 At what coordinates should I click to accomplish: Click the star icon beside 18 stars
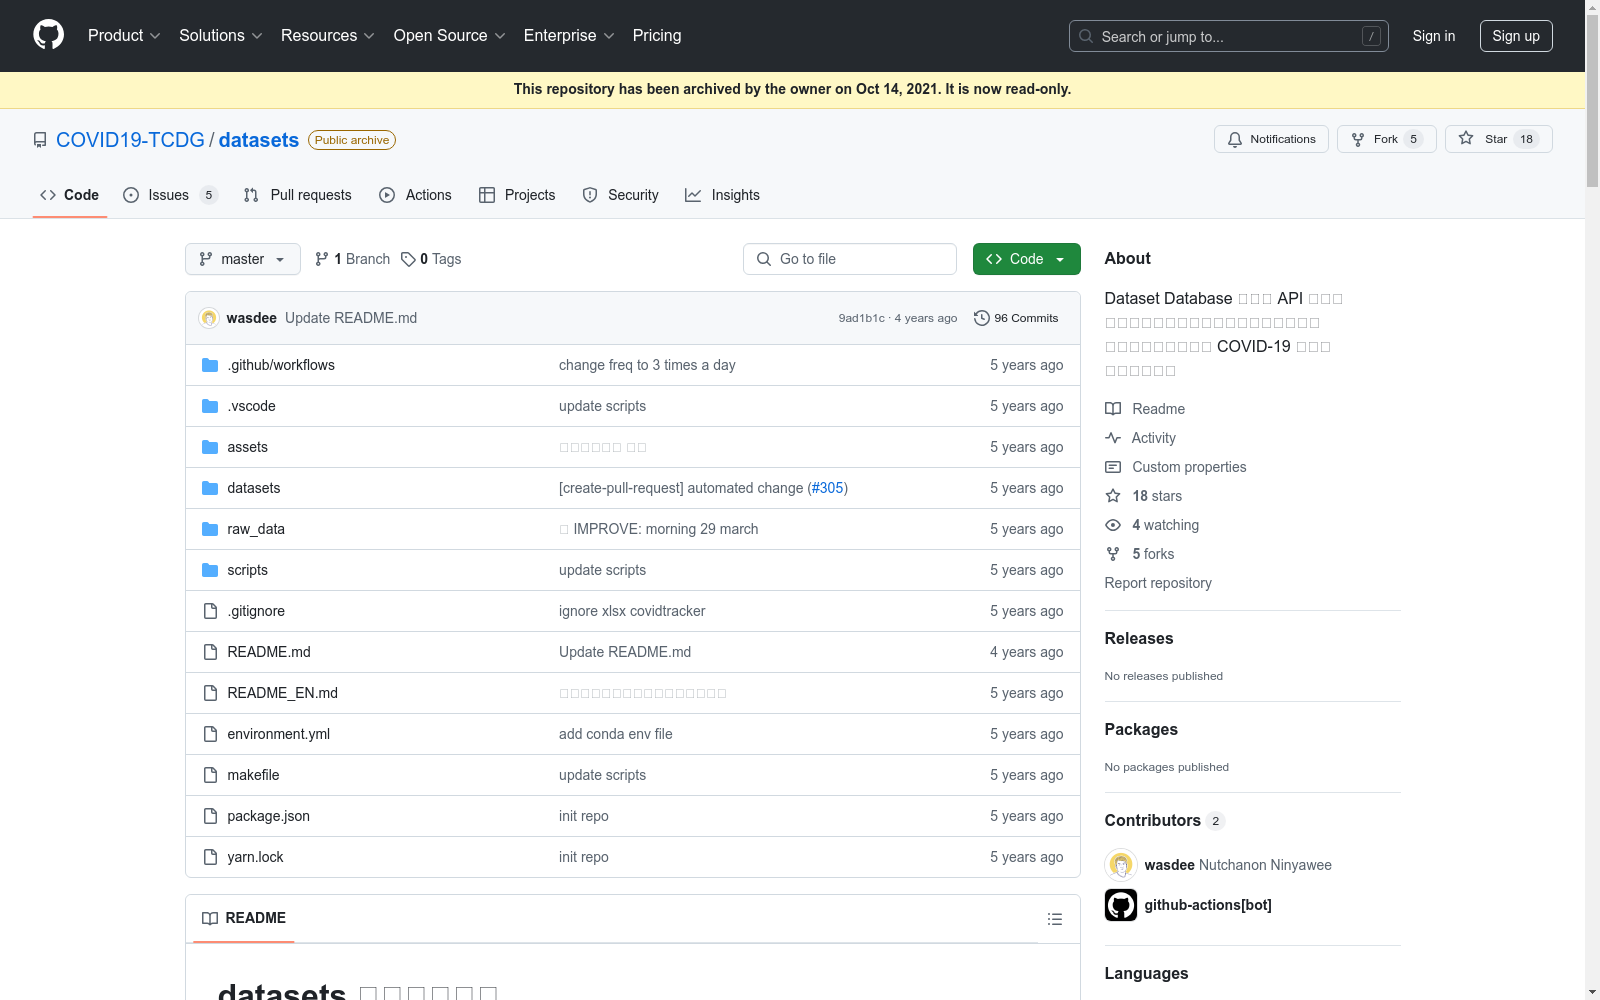pyautogui.click(x=1113, y=496)
